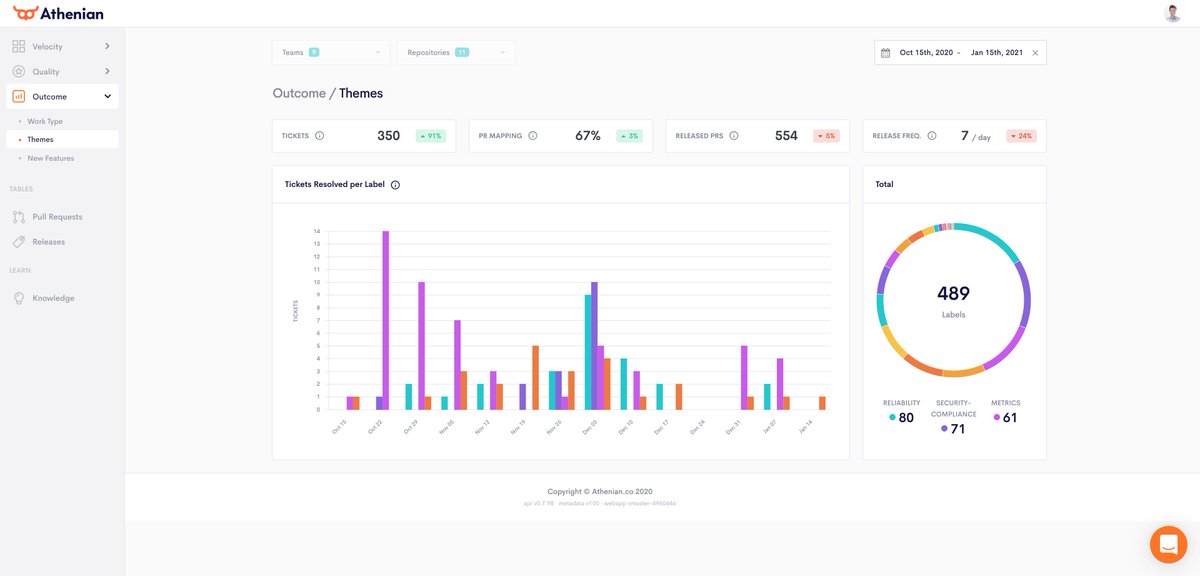The image size is (1200, 576).
Task: Show info for Tickets metric
Action: click(x=319, y=136)
